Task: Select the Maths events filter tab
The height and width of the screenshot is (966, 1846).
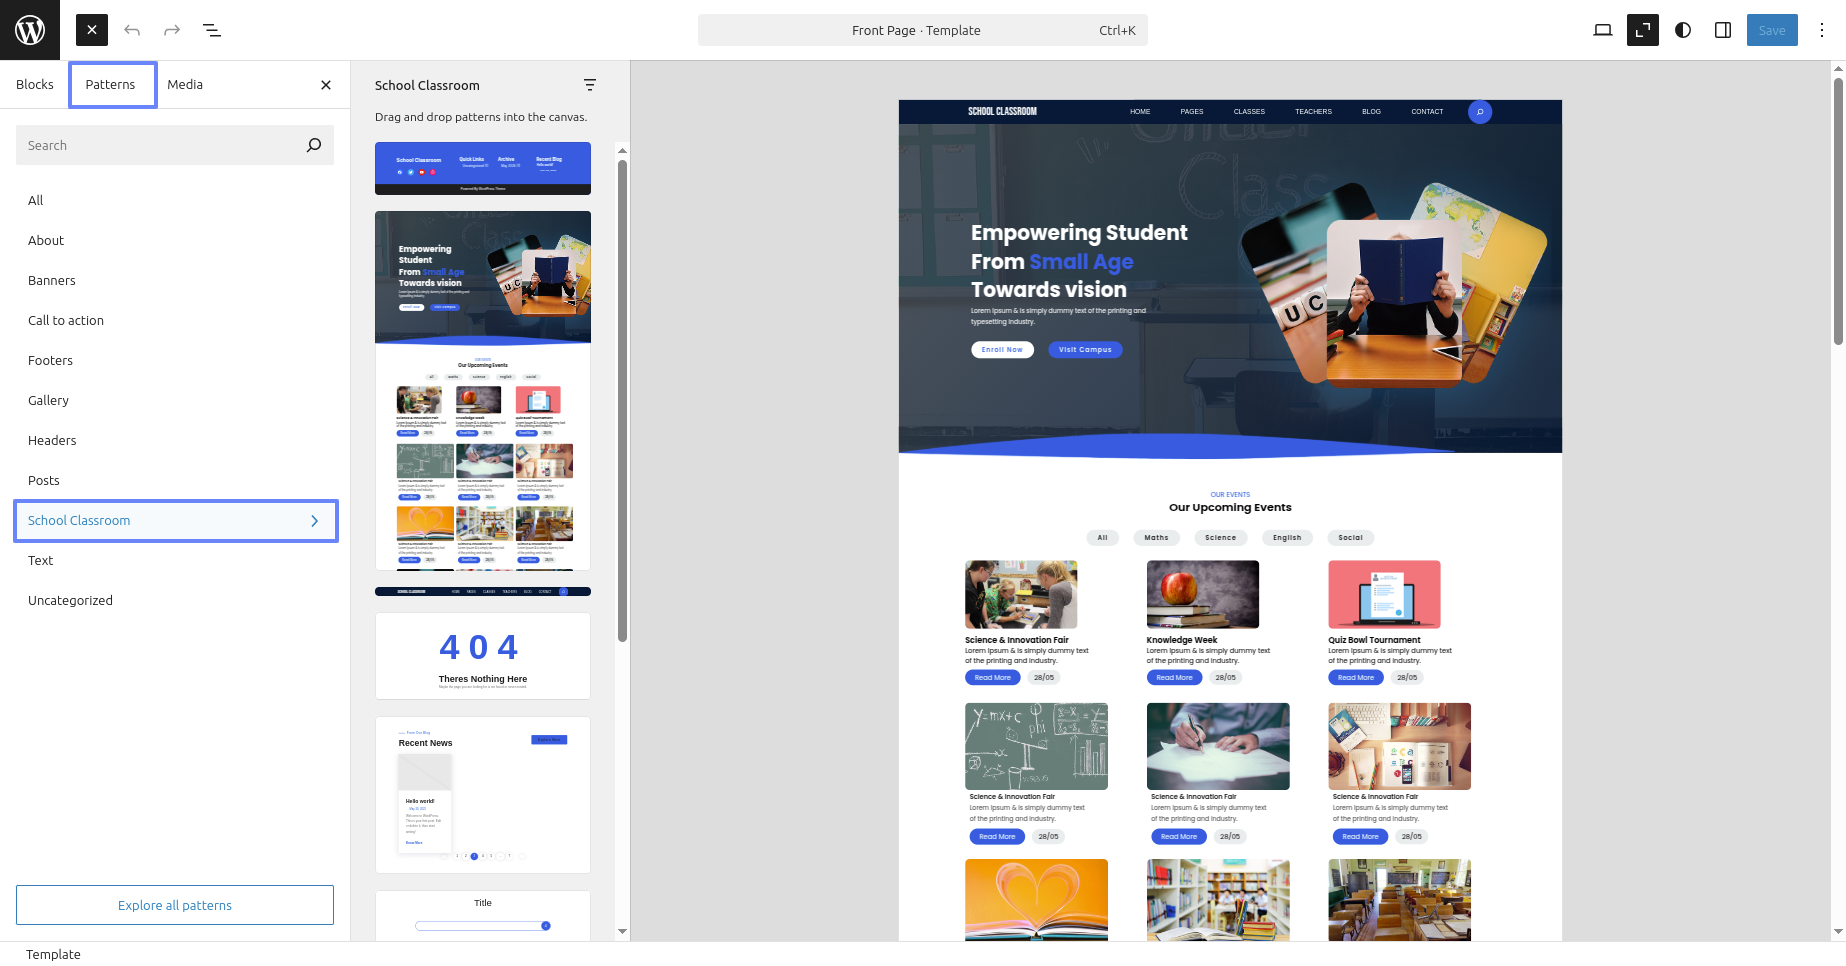Action: tap(1156, 538)
